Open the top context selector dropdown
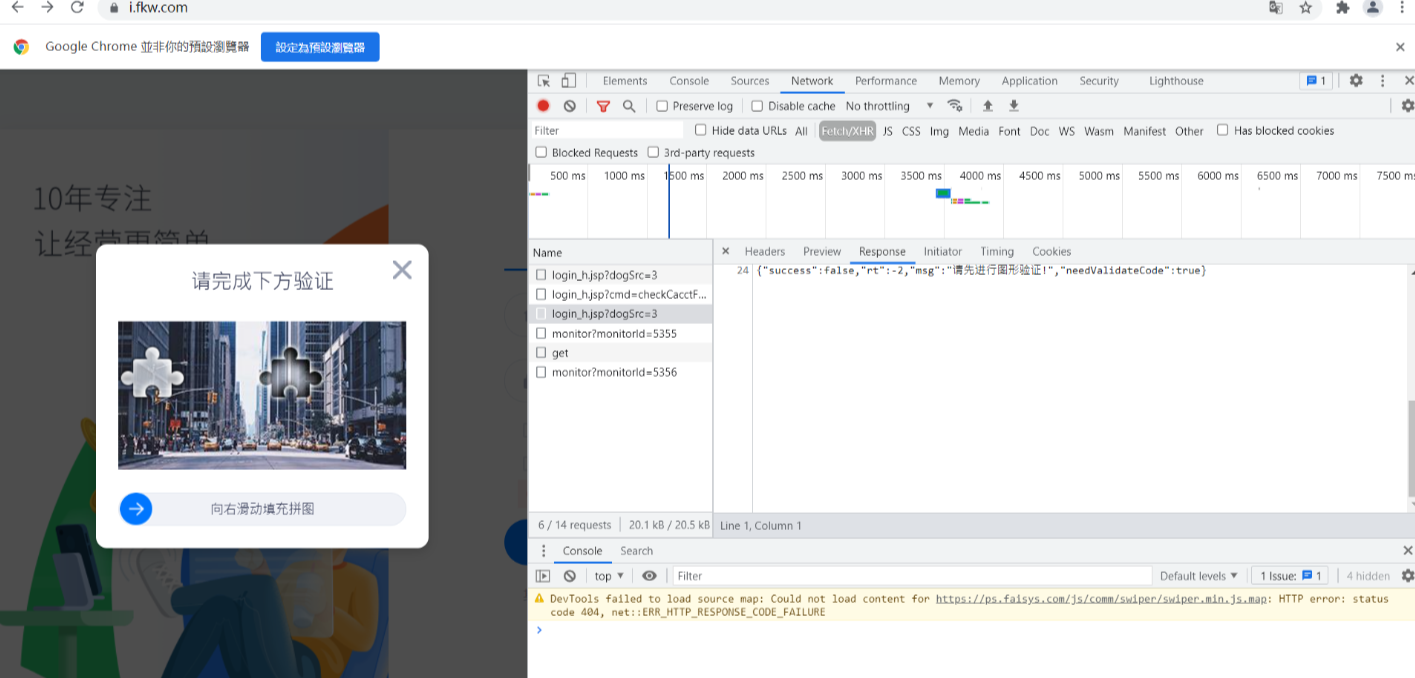 [608, 576]
